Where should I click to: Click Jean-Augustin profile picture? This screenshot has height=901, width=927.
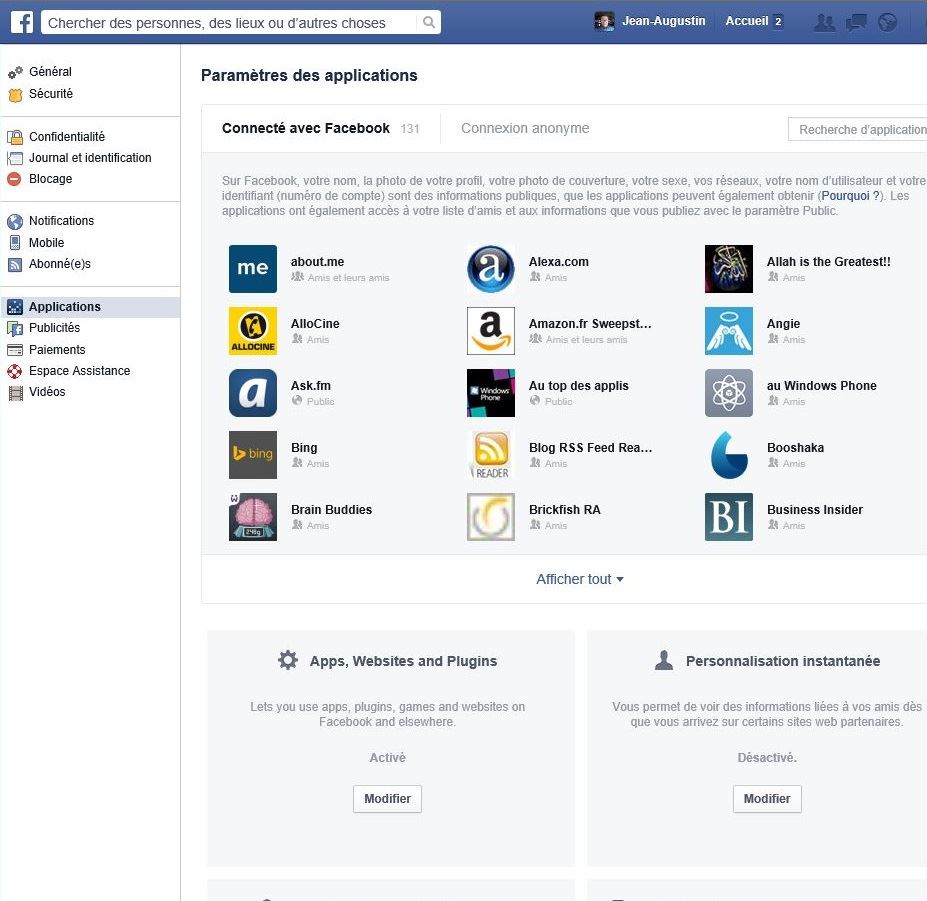(604, 21)
